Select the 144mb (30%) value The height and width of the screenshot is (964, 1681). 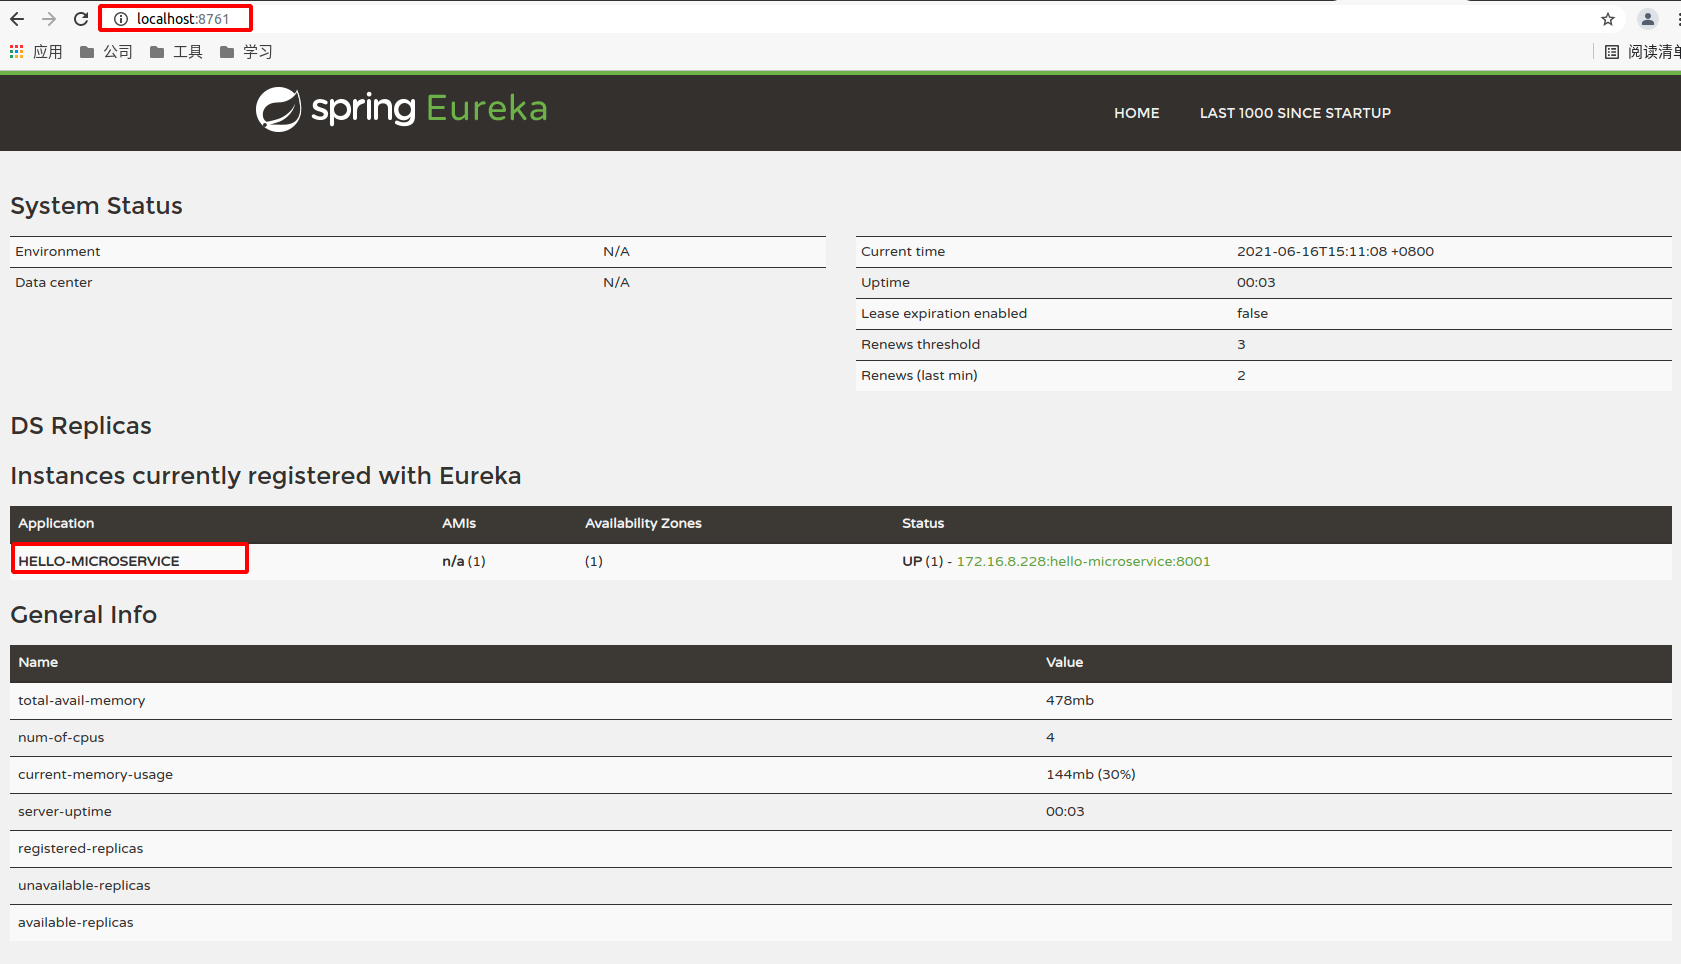tap(1091, 774)
